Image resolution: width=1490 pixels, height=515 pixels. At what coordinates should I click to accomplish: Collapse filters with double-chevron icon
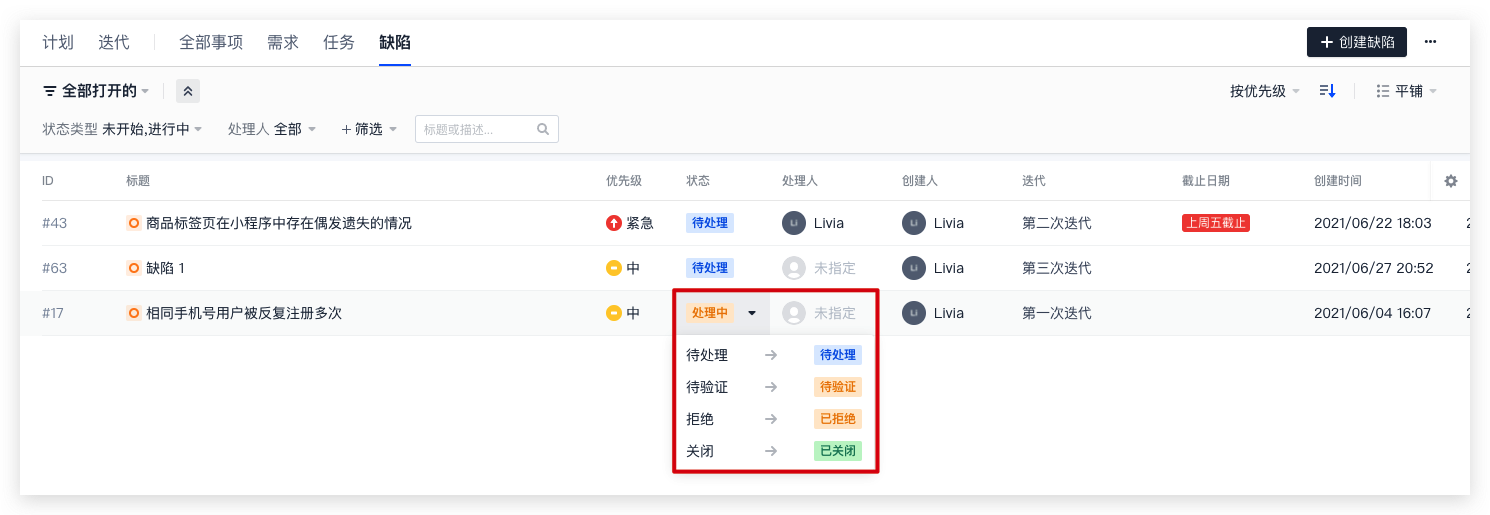(x=188, y=91)
